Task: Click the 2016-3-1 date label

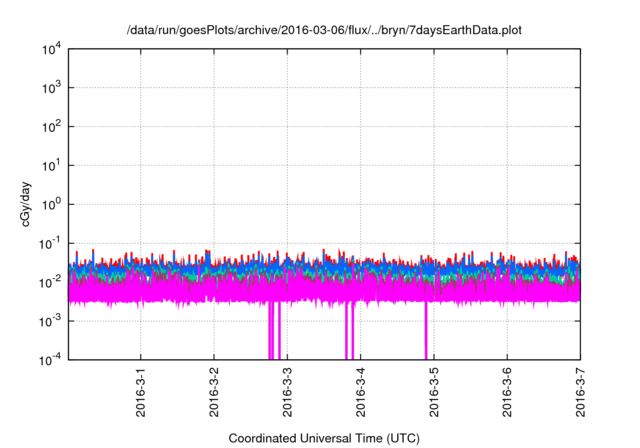Action: tap(141, 392)
